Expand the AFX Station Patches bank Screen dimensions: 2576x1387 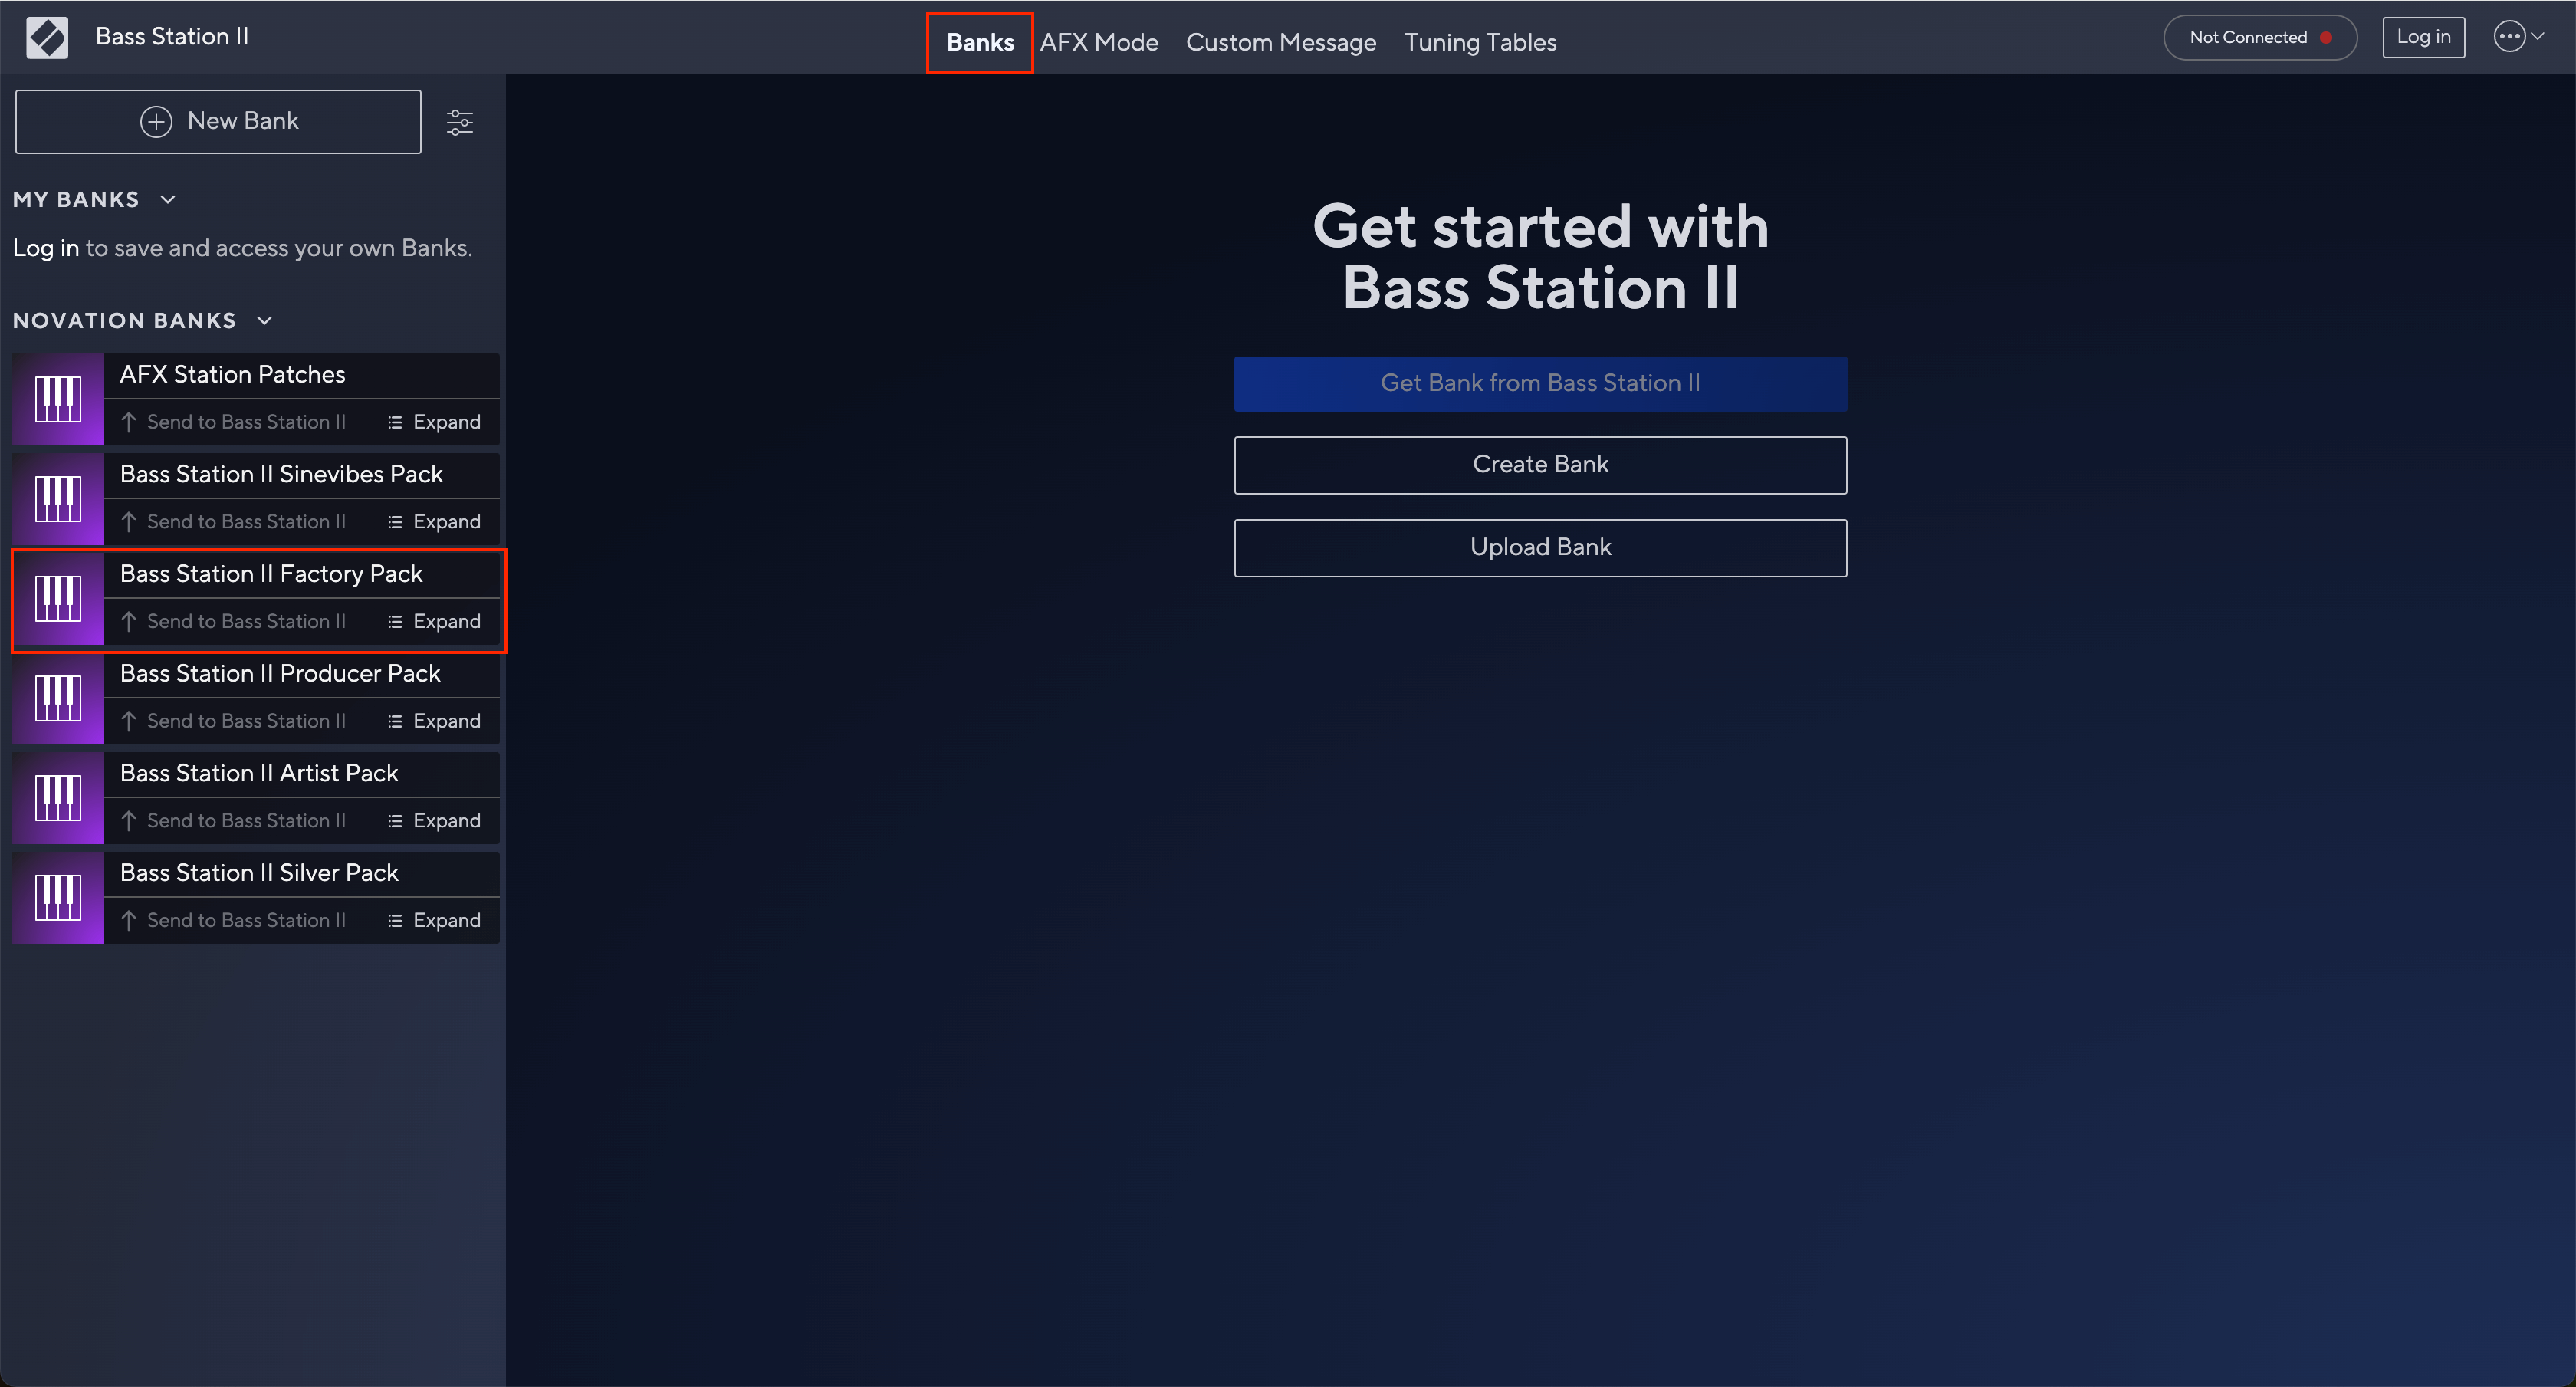click(434, 422)
